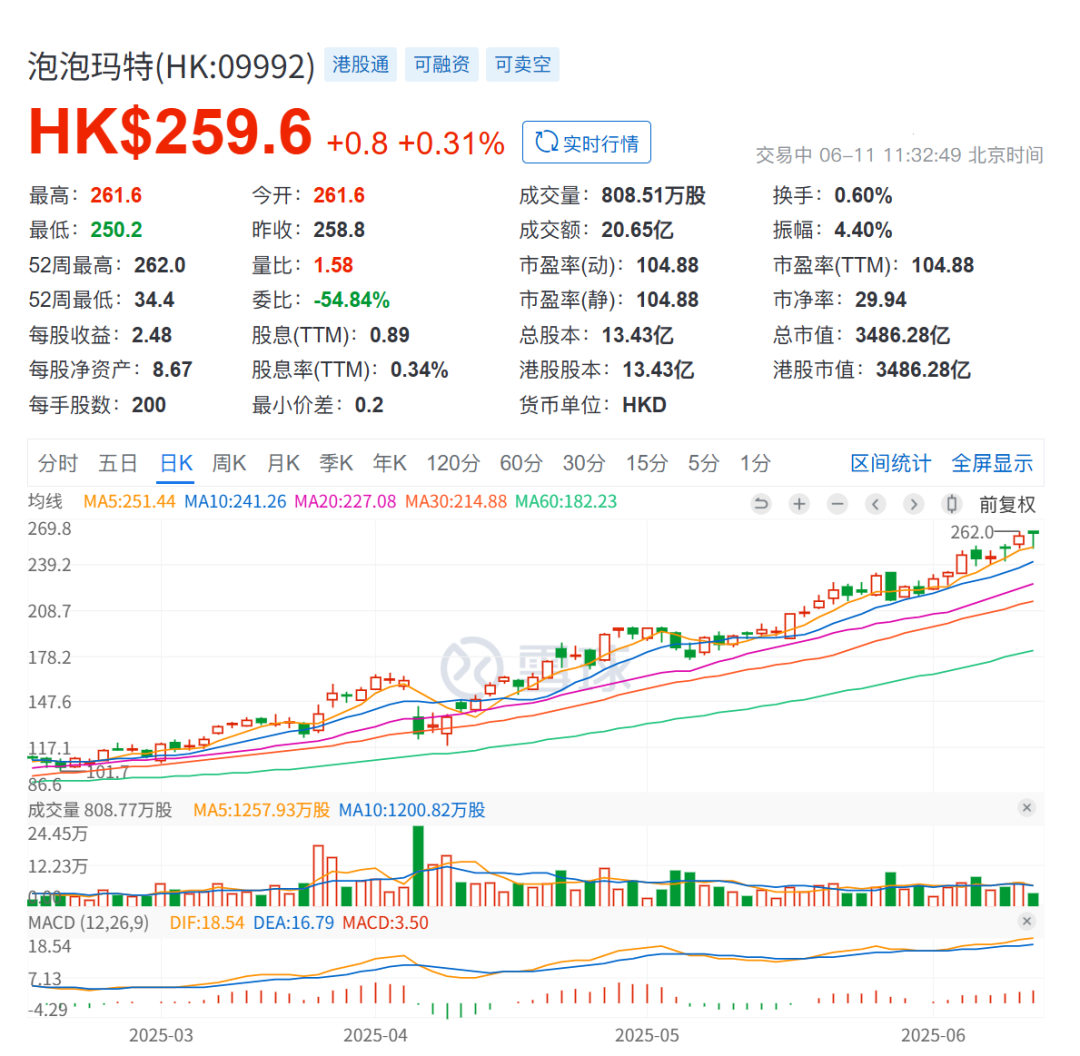Click volume MA10:1200.82万股 label
The height and width of the screenshot is (1056, 1080).
(x=412, y=809)
